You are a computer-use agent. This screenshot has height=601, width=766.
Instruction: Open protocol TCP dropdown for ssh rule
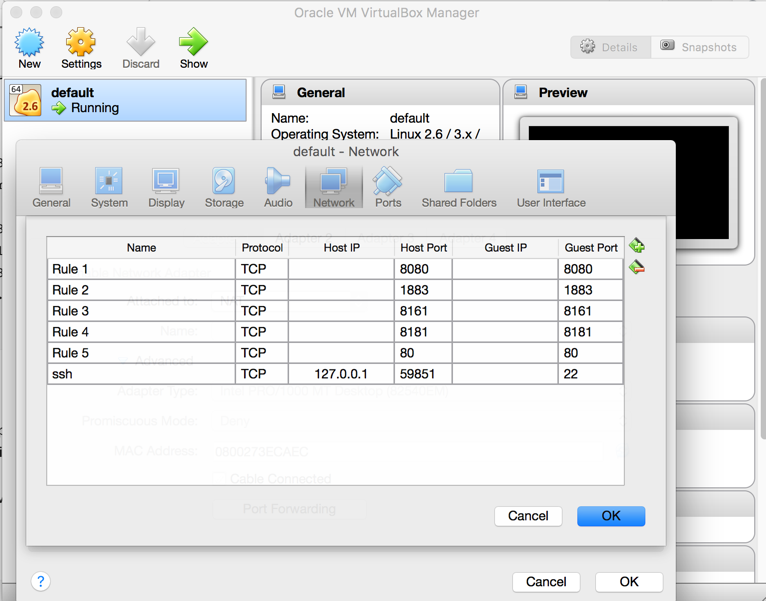point(262,374)
